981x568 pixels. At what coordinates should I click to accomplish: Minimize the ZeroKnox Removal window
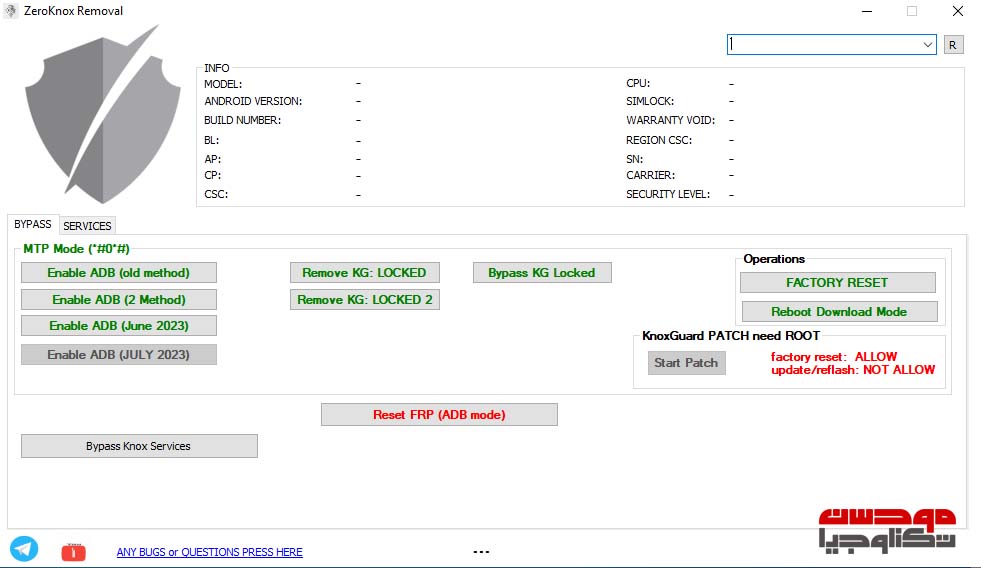(x=867, y=11)
